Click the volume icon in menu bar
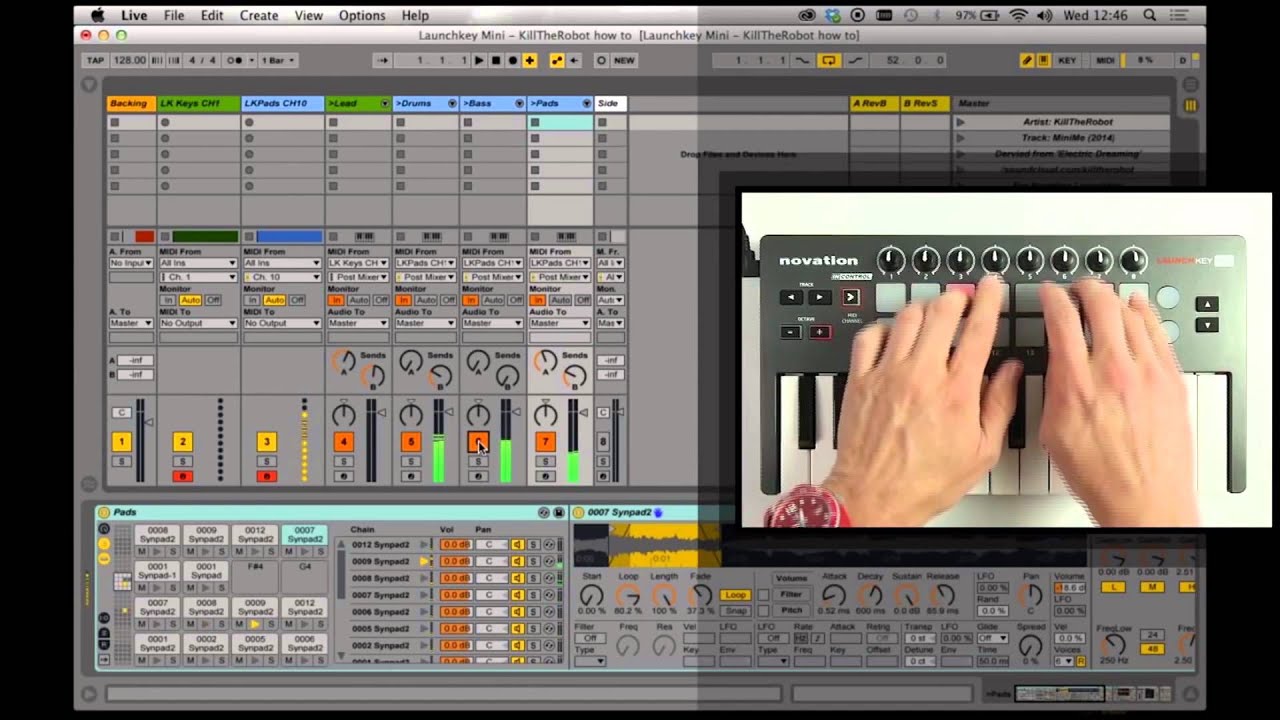Viewport: 1280px width, 720px height. point(1044,15)
